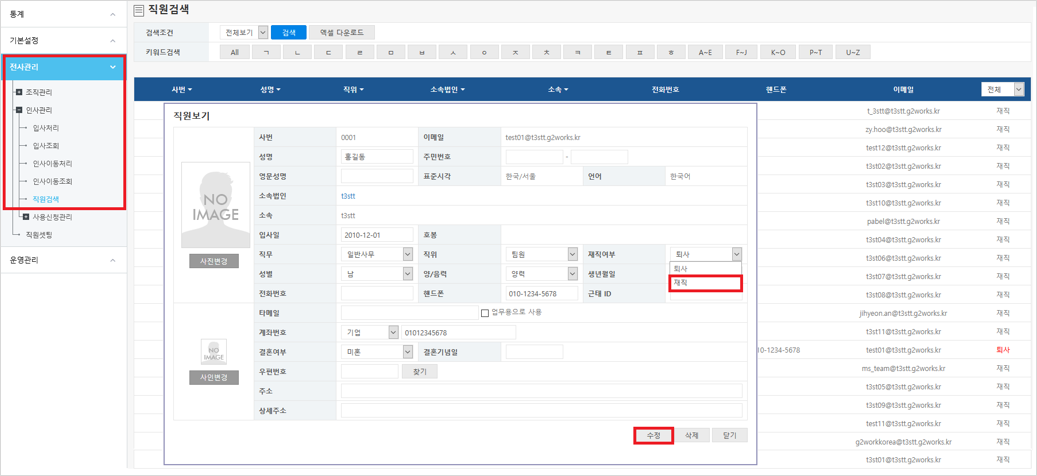Check the 업무용으로 사용 checkbox
Screen dimensions: 1037x476
(485, 313)
